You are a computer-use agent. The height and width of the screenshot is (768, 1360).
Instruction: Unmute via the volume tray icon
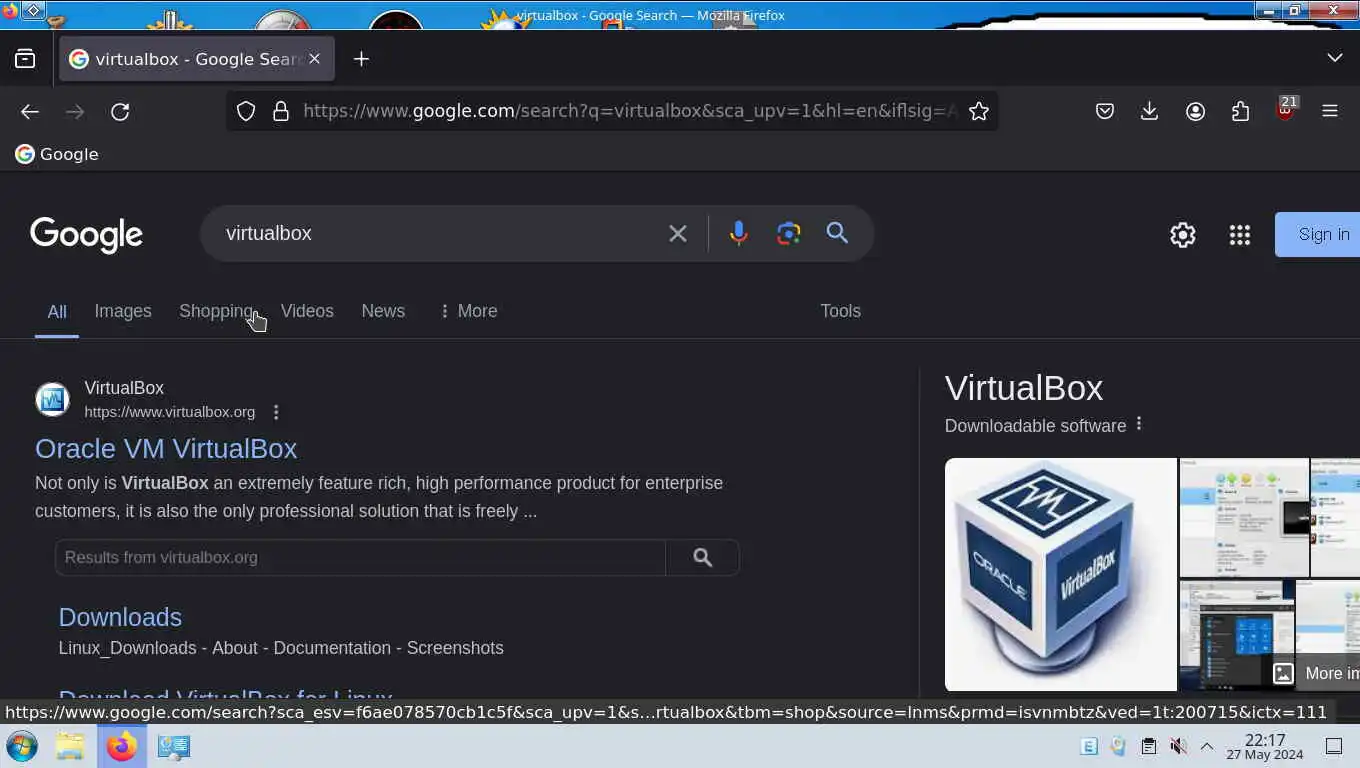click(1178, 746)
